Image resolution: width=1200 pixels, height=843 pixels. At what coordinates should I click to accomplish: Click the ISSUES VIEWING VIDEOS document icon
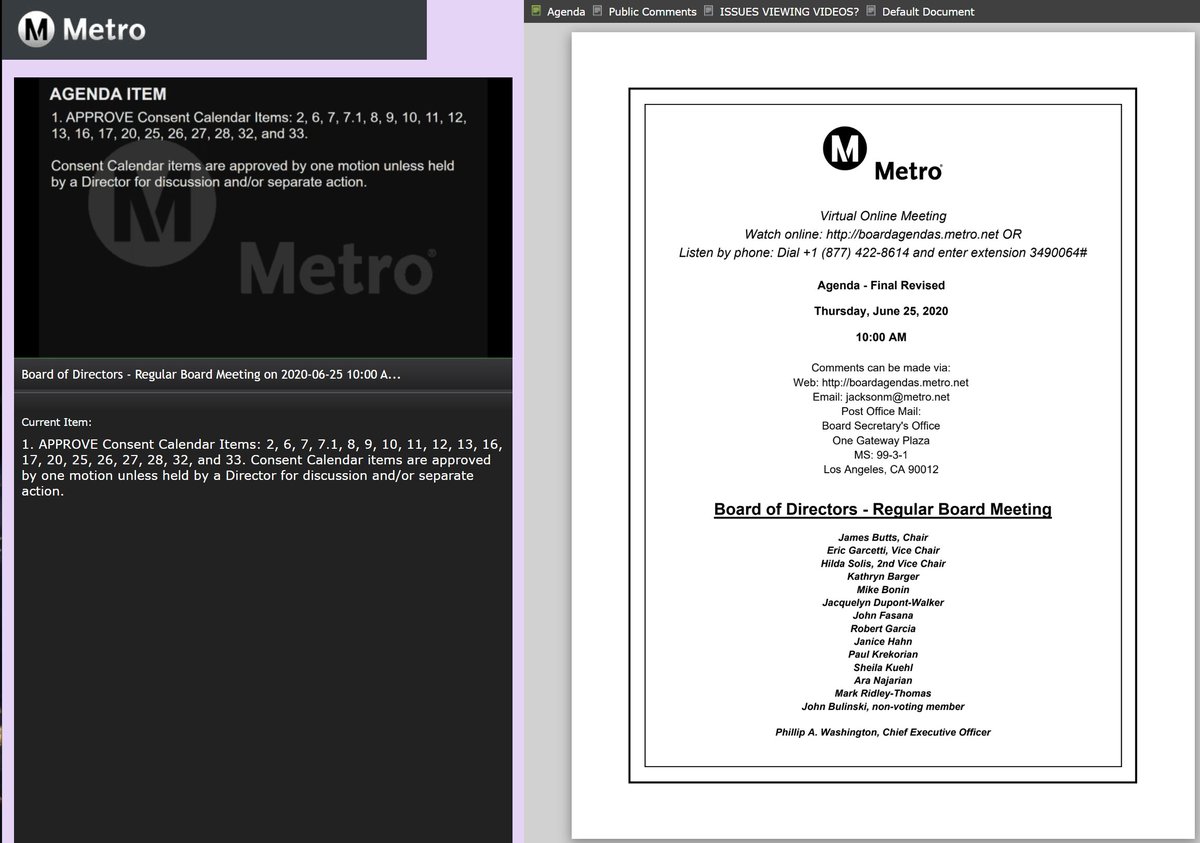point(709,11)
